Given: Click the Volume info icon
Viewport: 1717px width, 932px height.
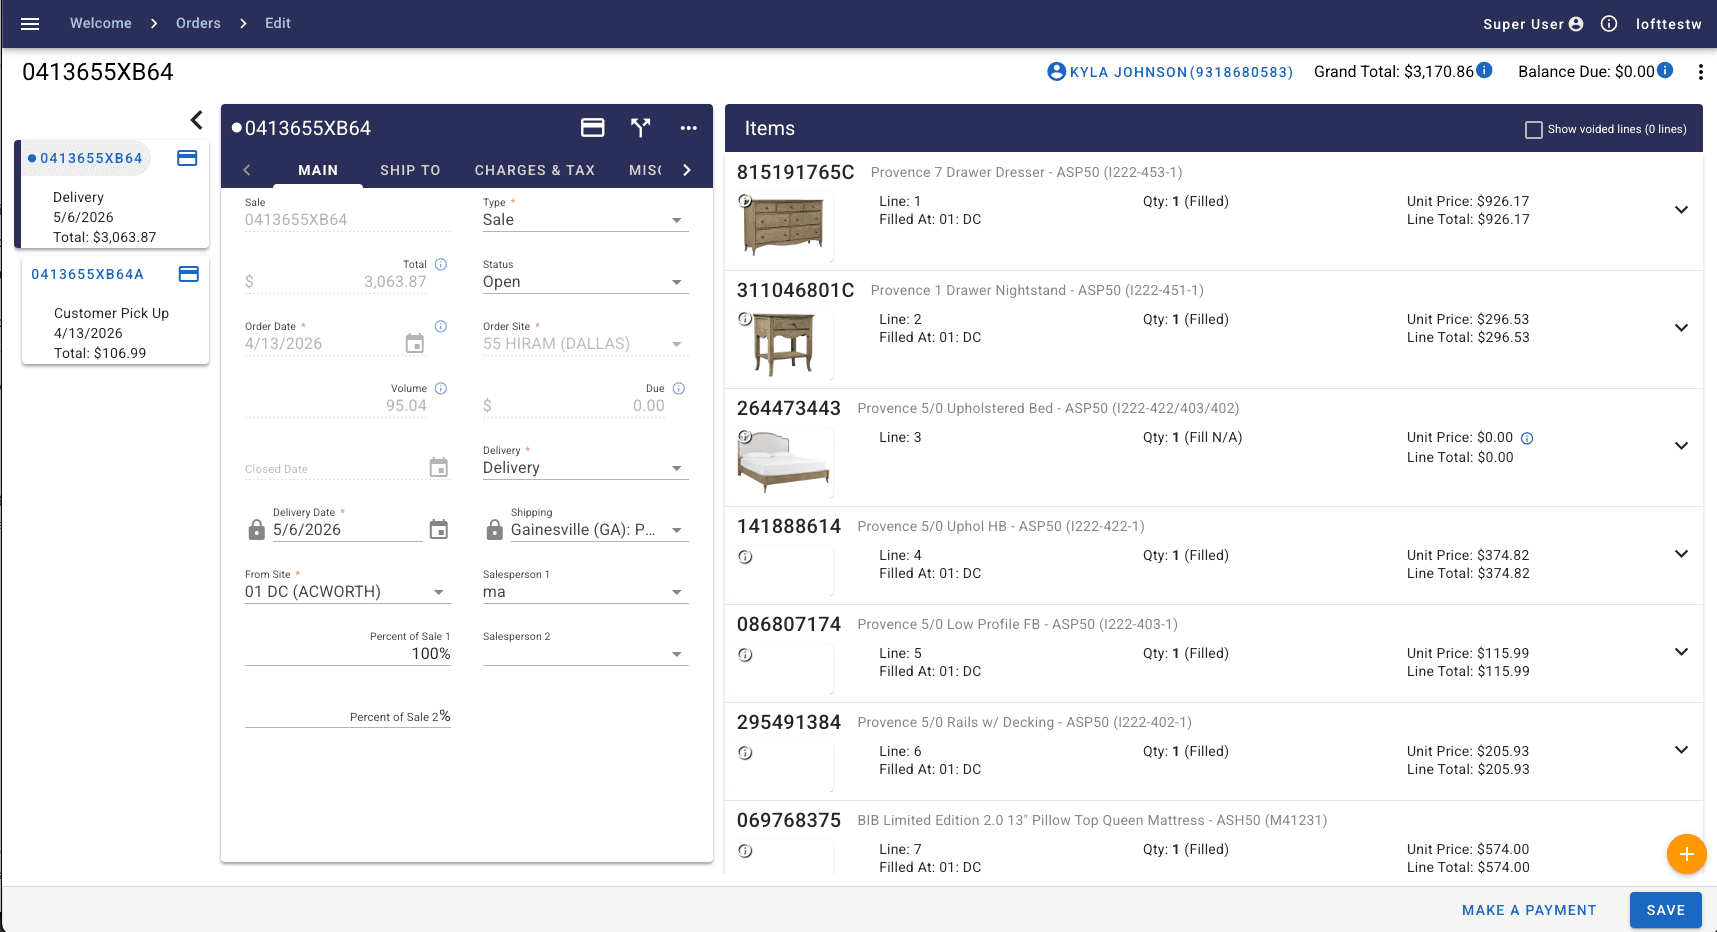Looking at the screenshot, I should [441, 389].
